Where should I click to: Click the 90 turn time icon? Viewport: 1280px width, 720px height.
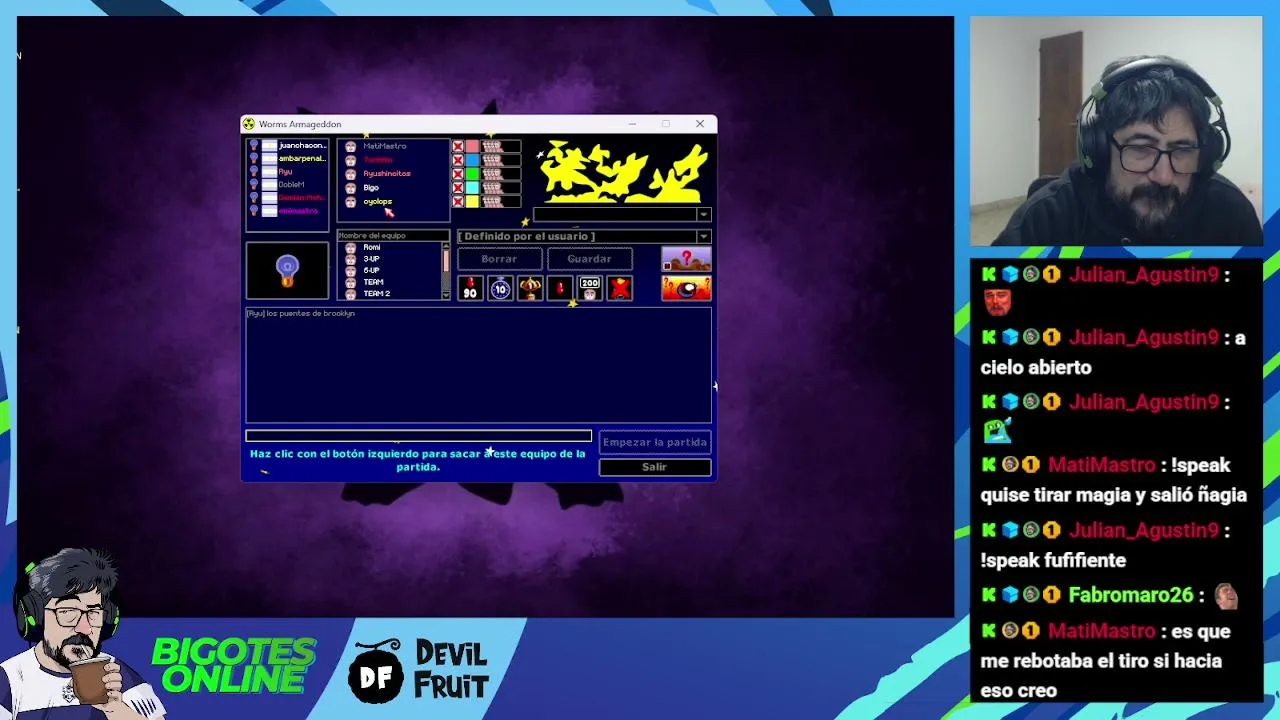[x=470, y=289]
